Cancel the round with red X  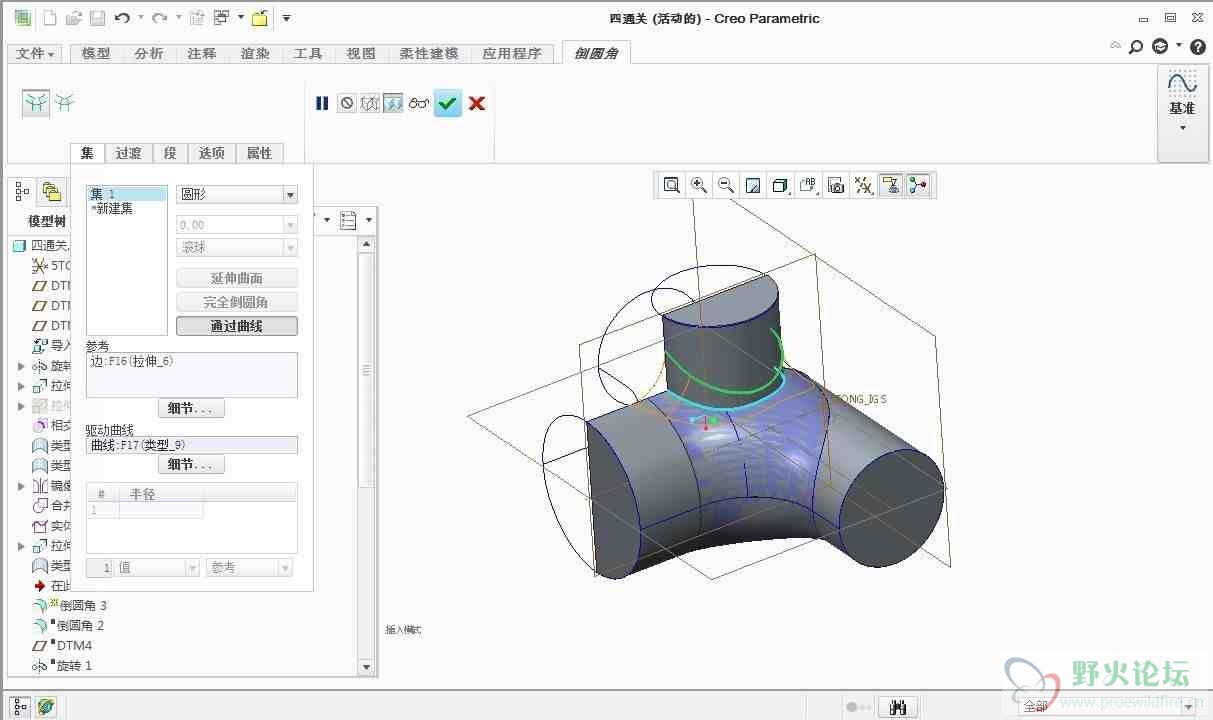tap(477, 103)
